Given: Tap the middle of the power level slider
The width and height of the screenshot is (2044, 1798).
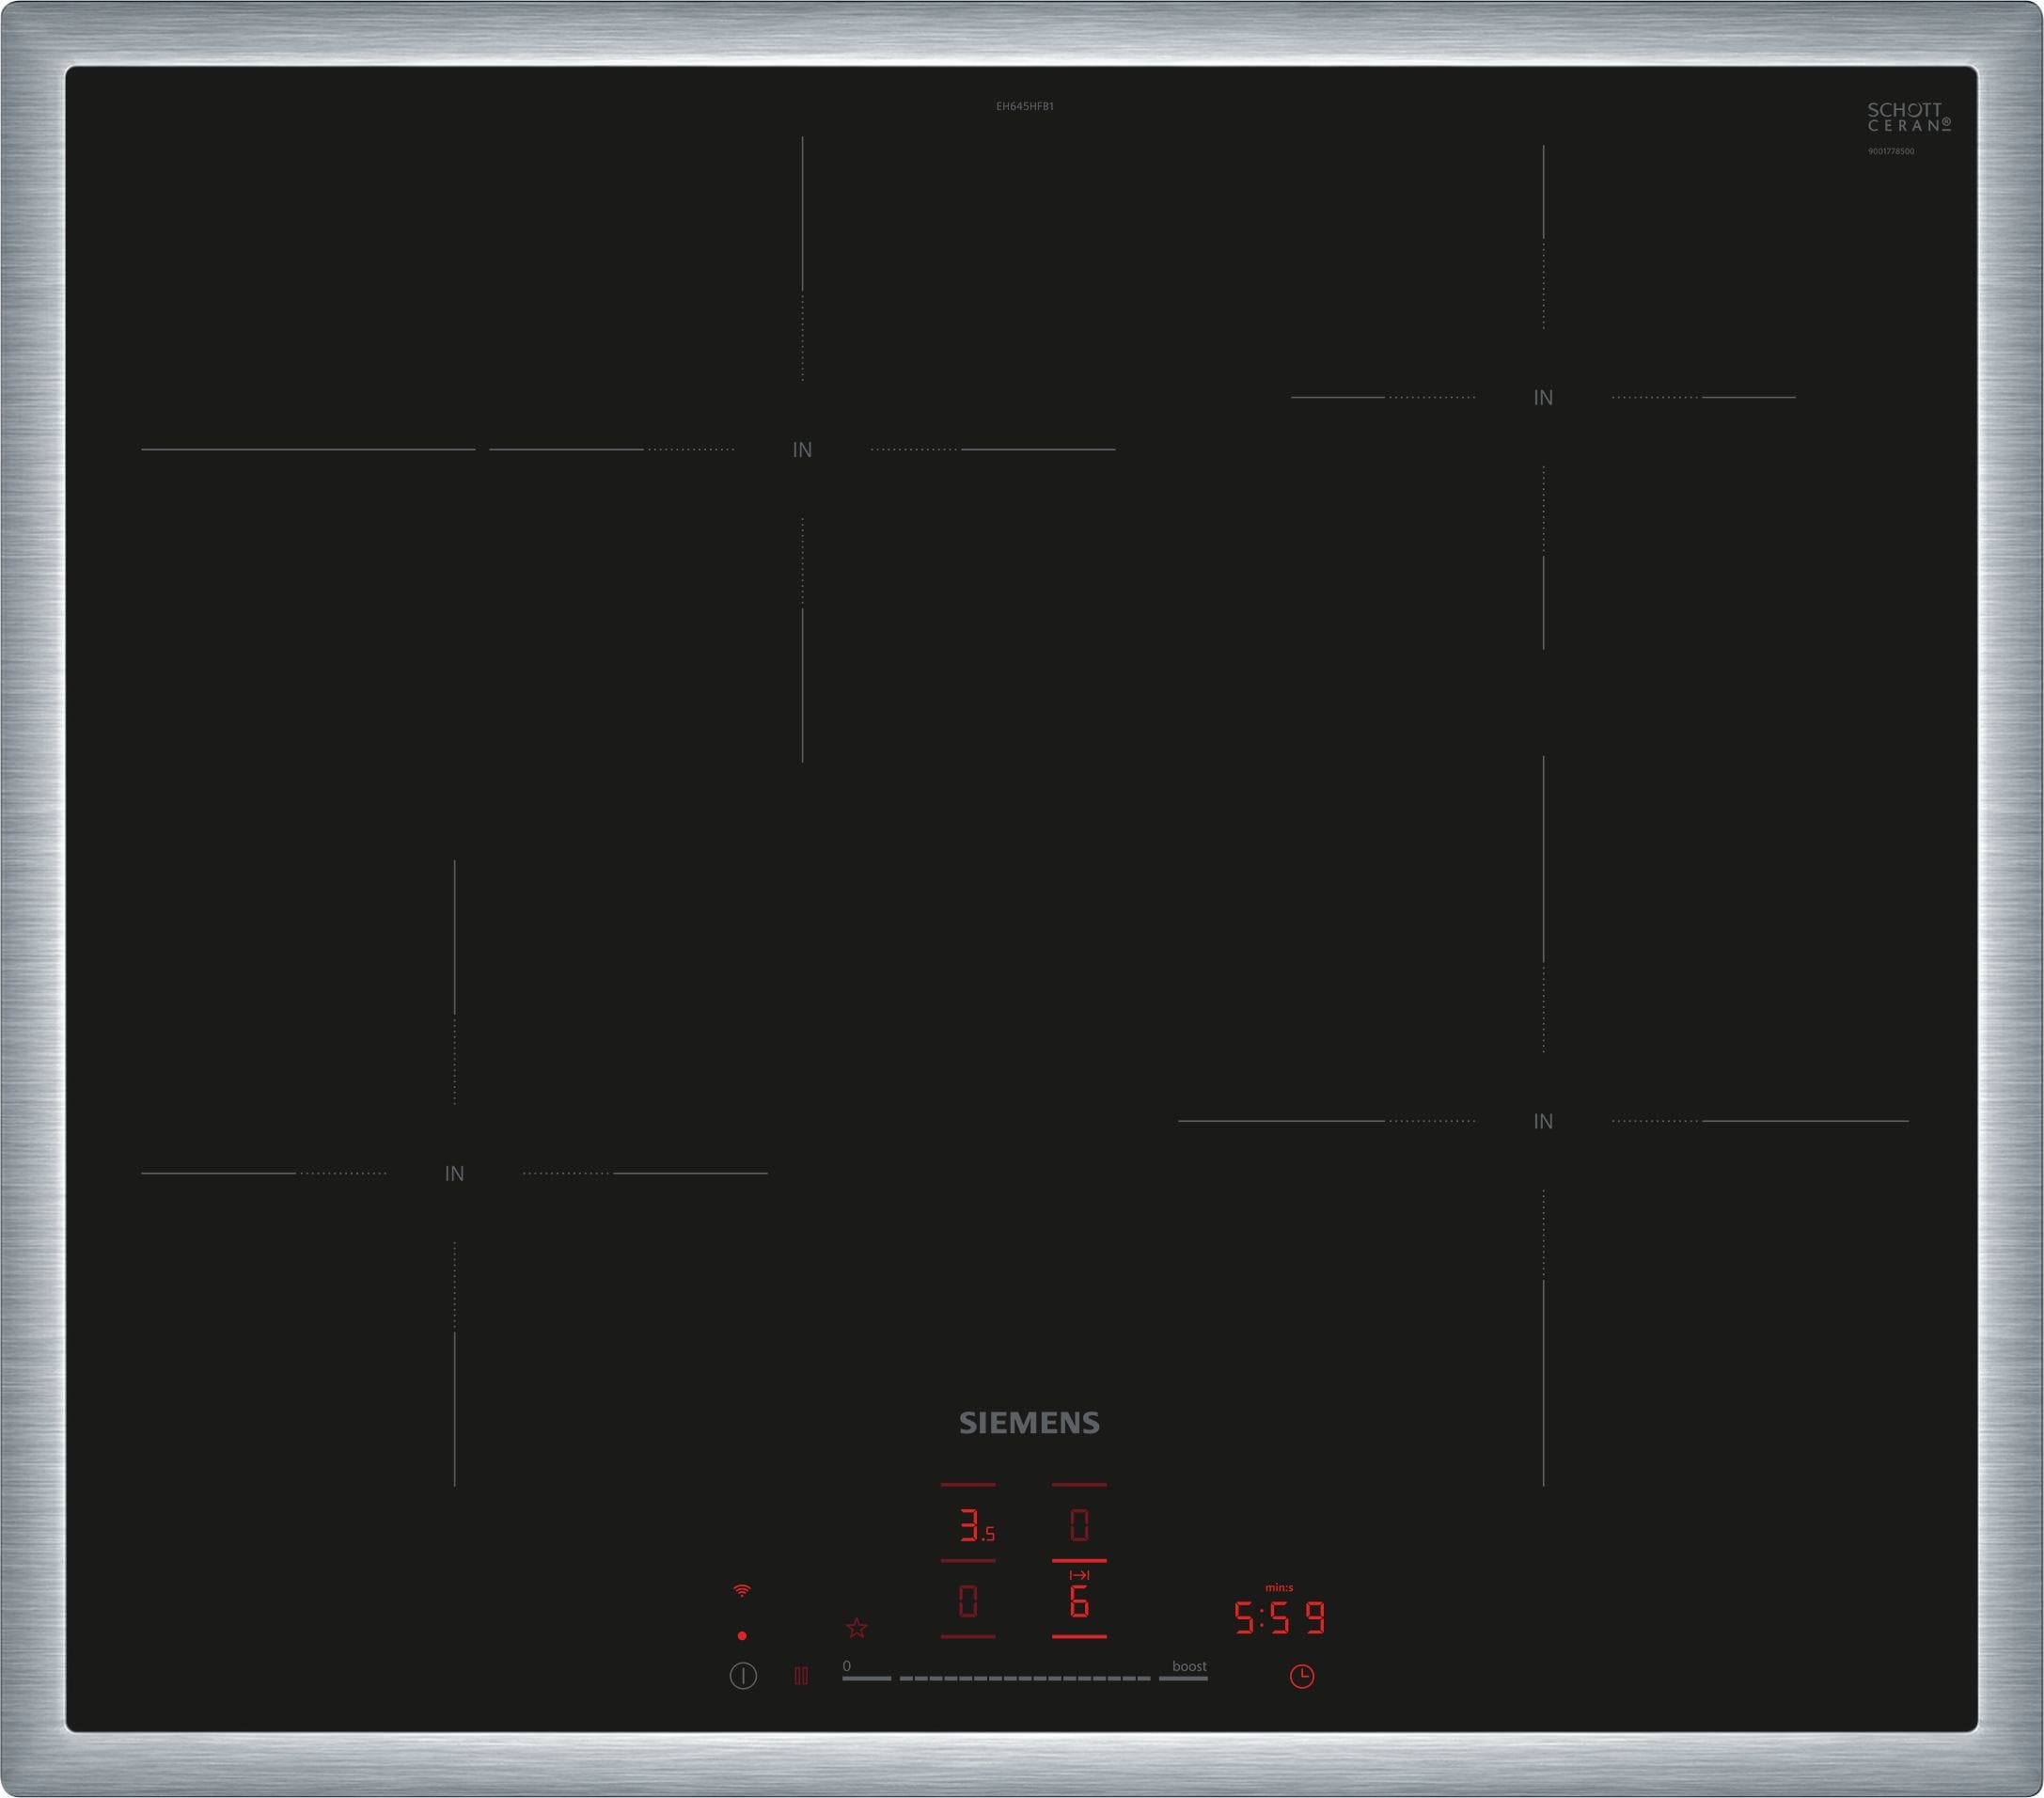Looking at the screenshot, I should pyautogui.click(x=1025, y=1678).
